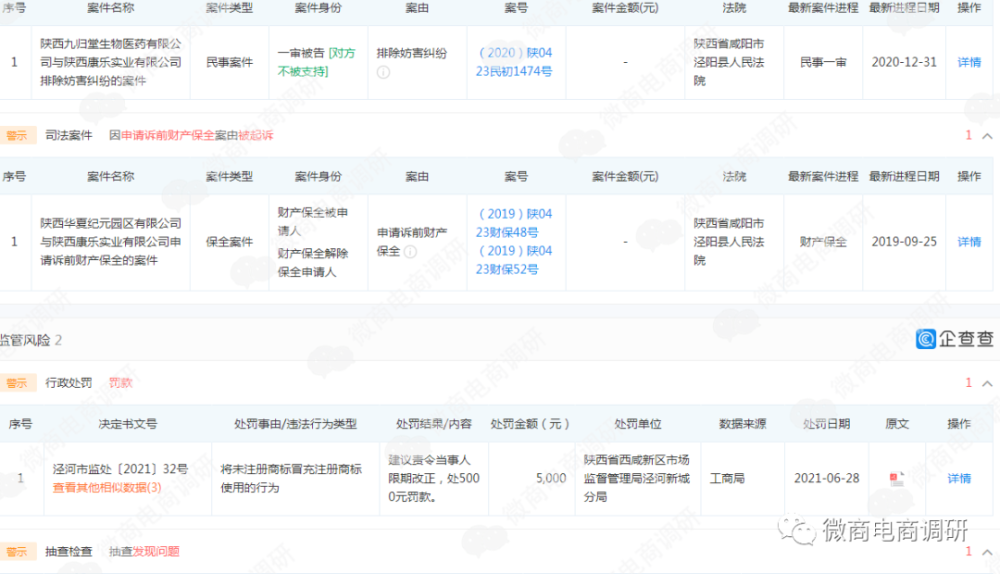Click the 企查查 logo
The width and height of the screenshot is (1000, 574).
955,339
